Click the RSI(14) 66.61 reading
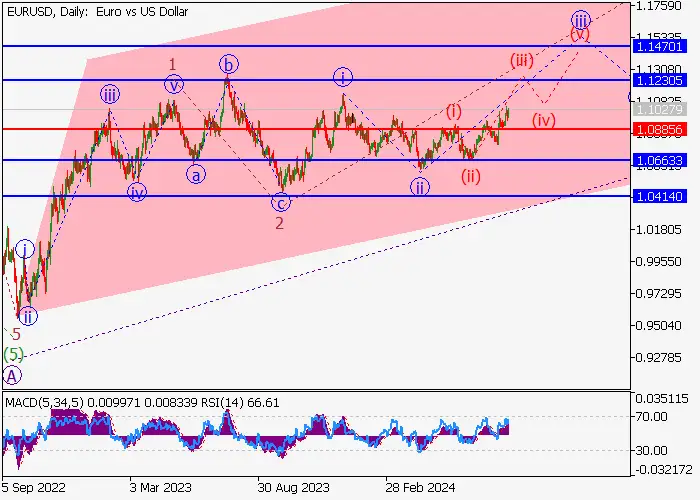This screenshot has width=700, height=500. click(x=239, y=403)
